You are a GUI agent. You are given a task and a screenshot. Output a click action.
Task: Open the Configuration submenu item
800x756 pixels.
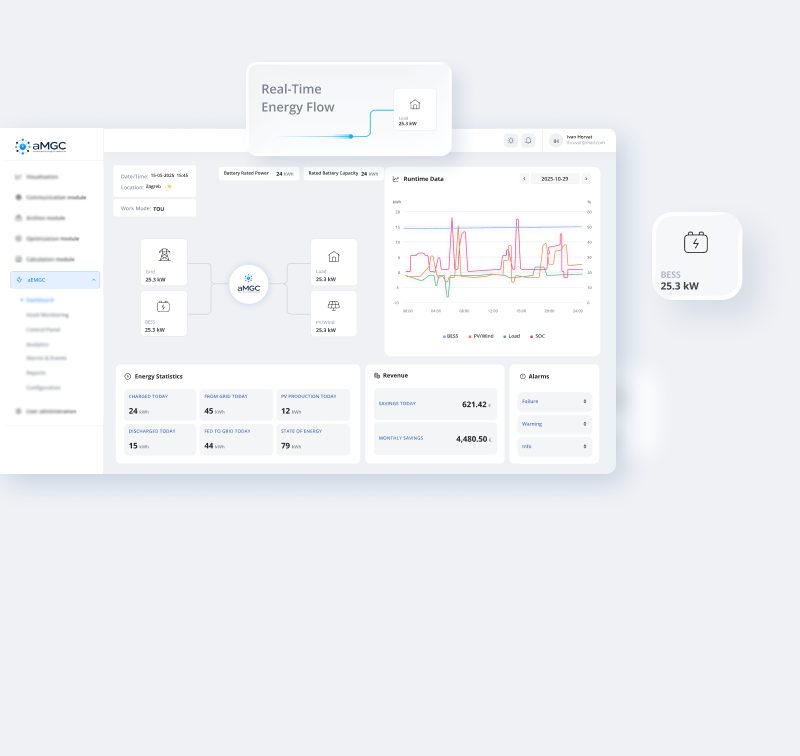[x=43, y=388]
